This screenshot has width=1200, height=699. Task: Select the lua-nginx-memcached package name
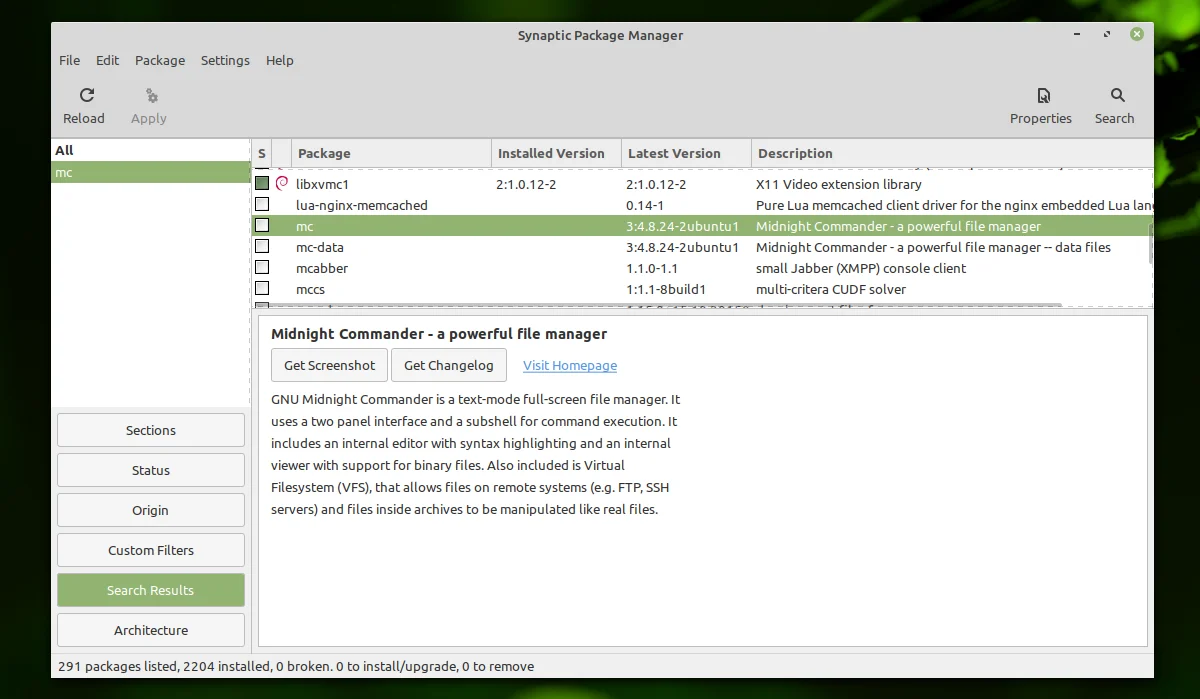(x=362, y=205)
